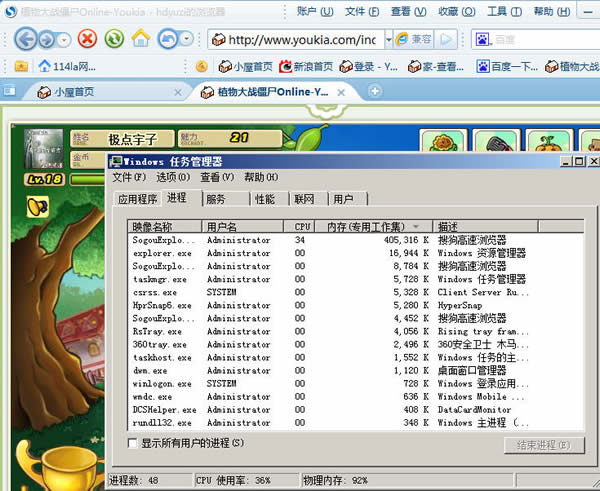Screen dimensions: 600x491
Task: Sort by 内存(专用工作集) column header
Action: pos(373,227)
